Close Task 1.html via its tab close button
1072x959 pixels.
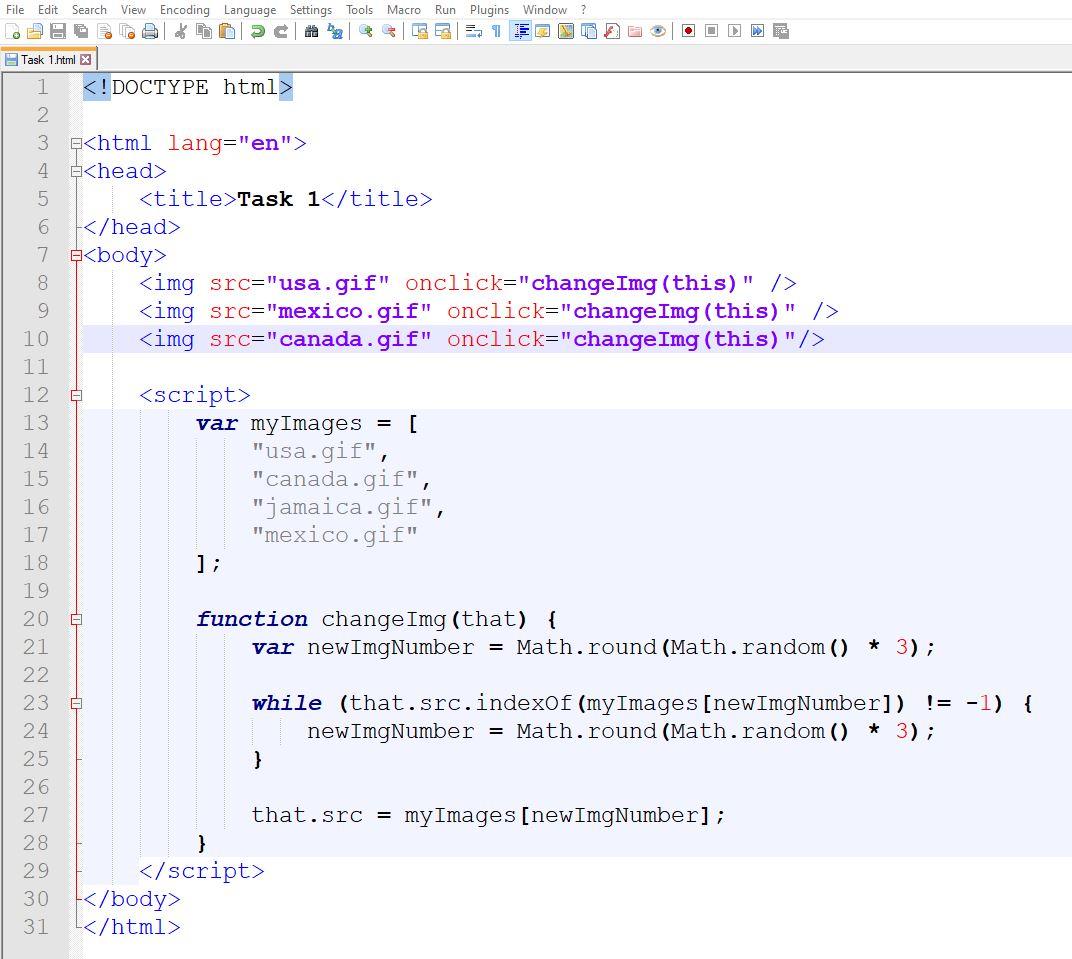(84, 58)
